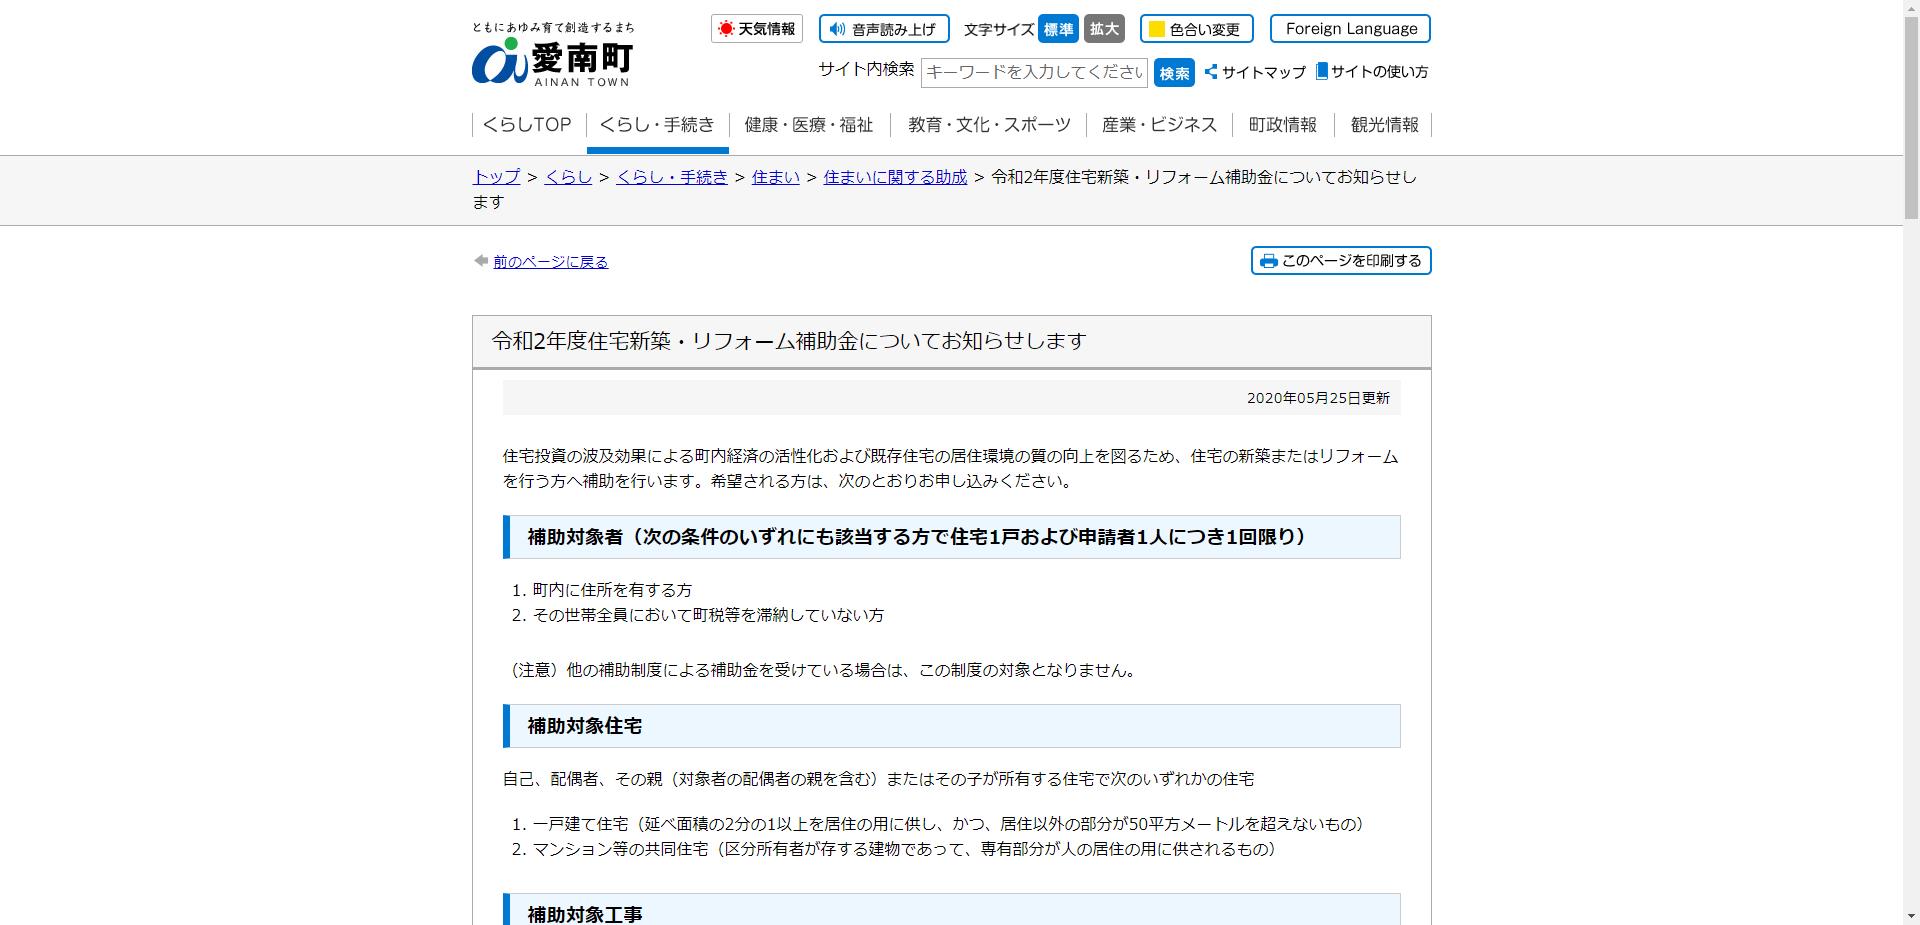Image resolution: width=1920 pixels, height=925 pixels.
Task: Open 住まいに関する助成 breadcrumb link
Action: pos(894,177)
